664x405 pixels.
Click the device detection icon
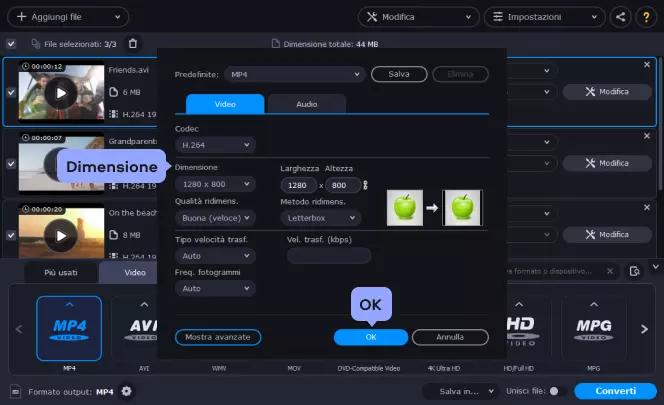634,271
